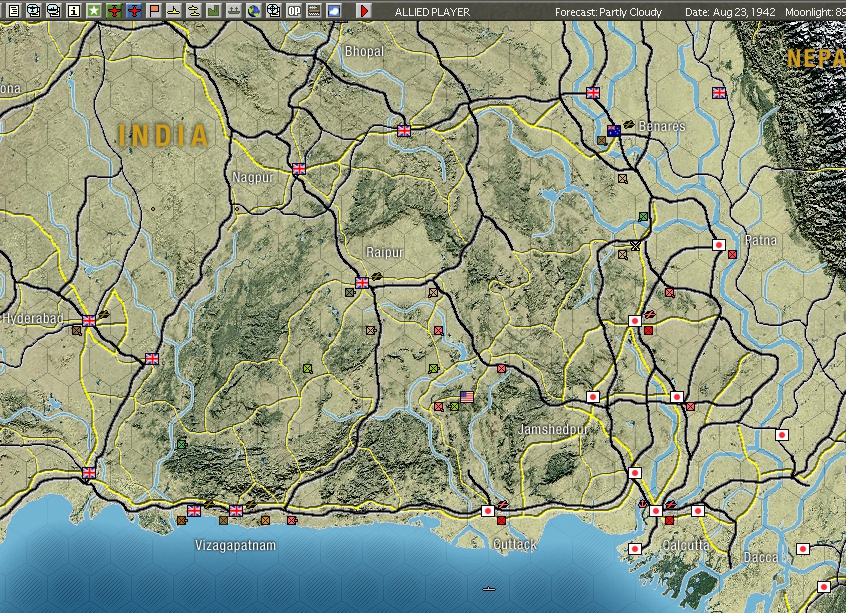Select the Union Jack unit below Raipur
This screenshot has height=613, width=846.
pos(360,283)
